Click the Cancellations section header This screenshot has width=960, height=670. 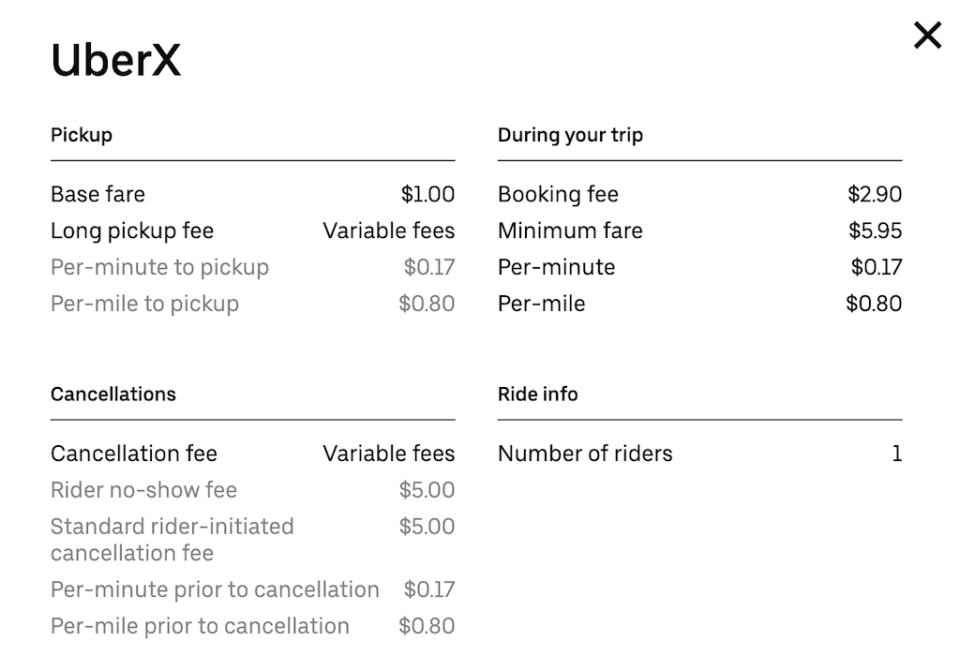(113, 394)
